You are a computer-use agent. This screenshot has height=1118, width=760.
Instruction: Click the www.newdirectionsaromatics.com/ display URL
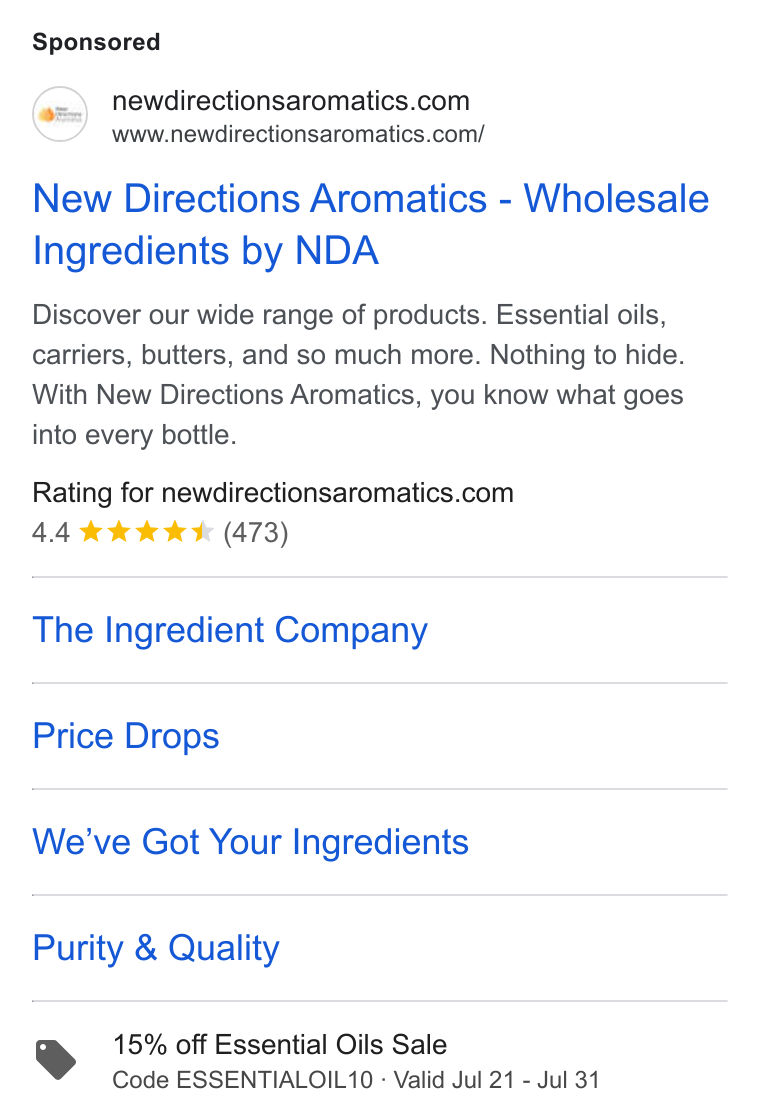pyautogui.click(x=298, y=134)
